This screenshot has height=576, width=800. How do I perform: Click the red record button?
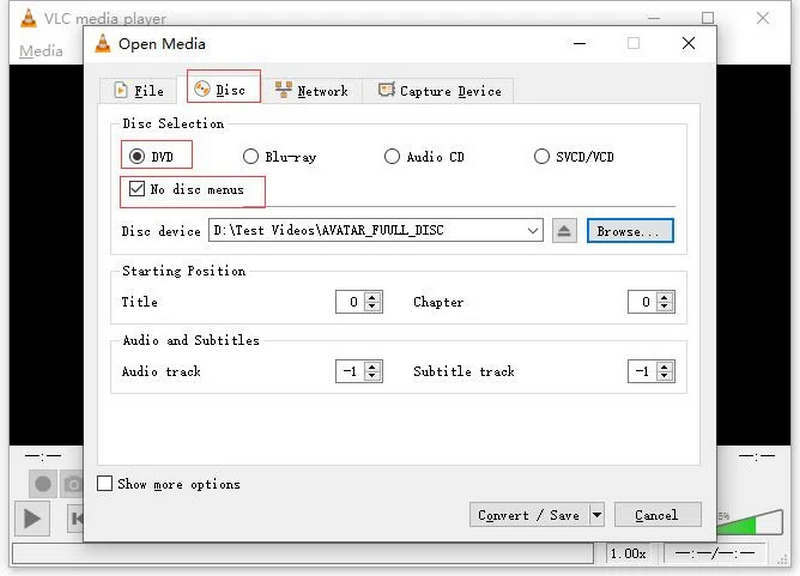43,484
